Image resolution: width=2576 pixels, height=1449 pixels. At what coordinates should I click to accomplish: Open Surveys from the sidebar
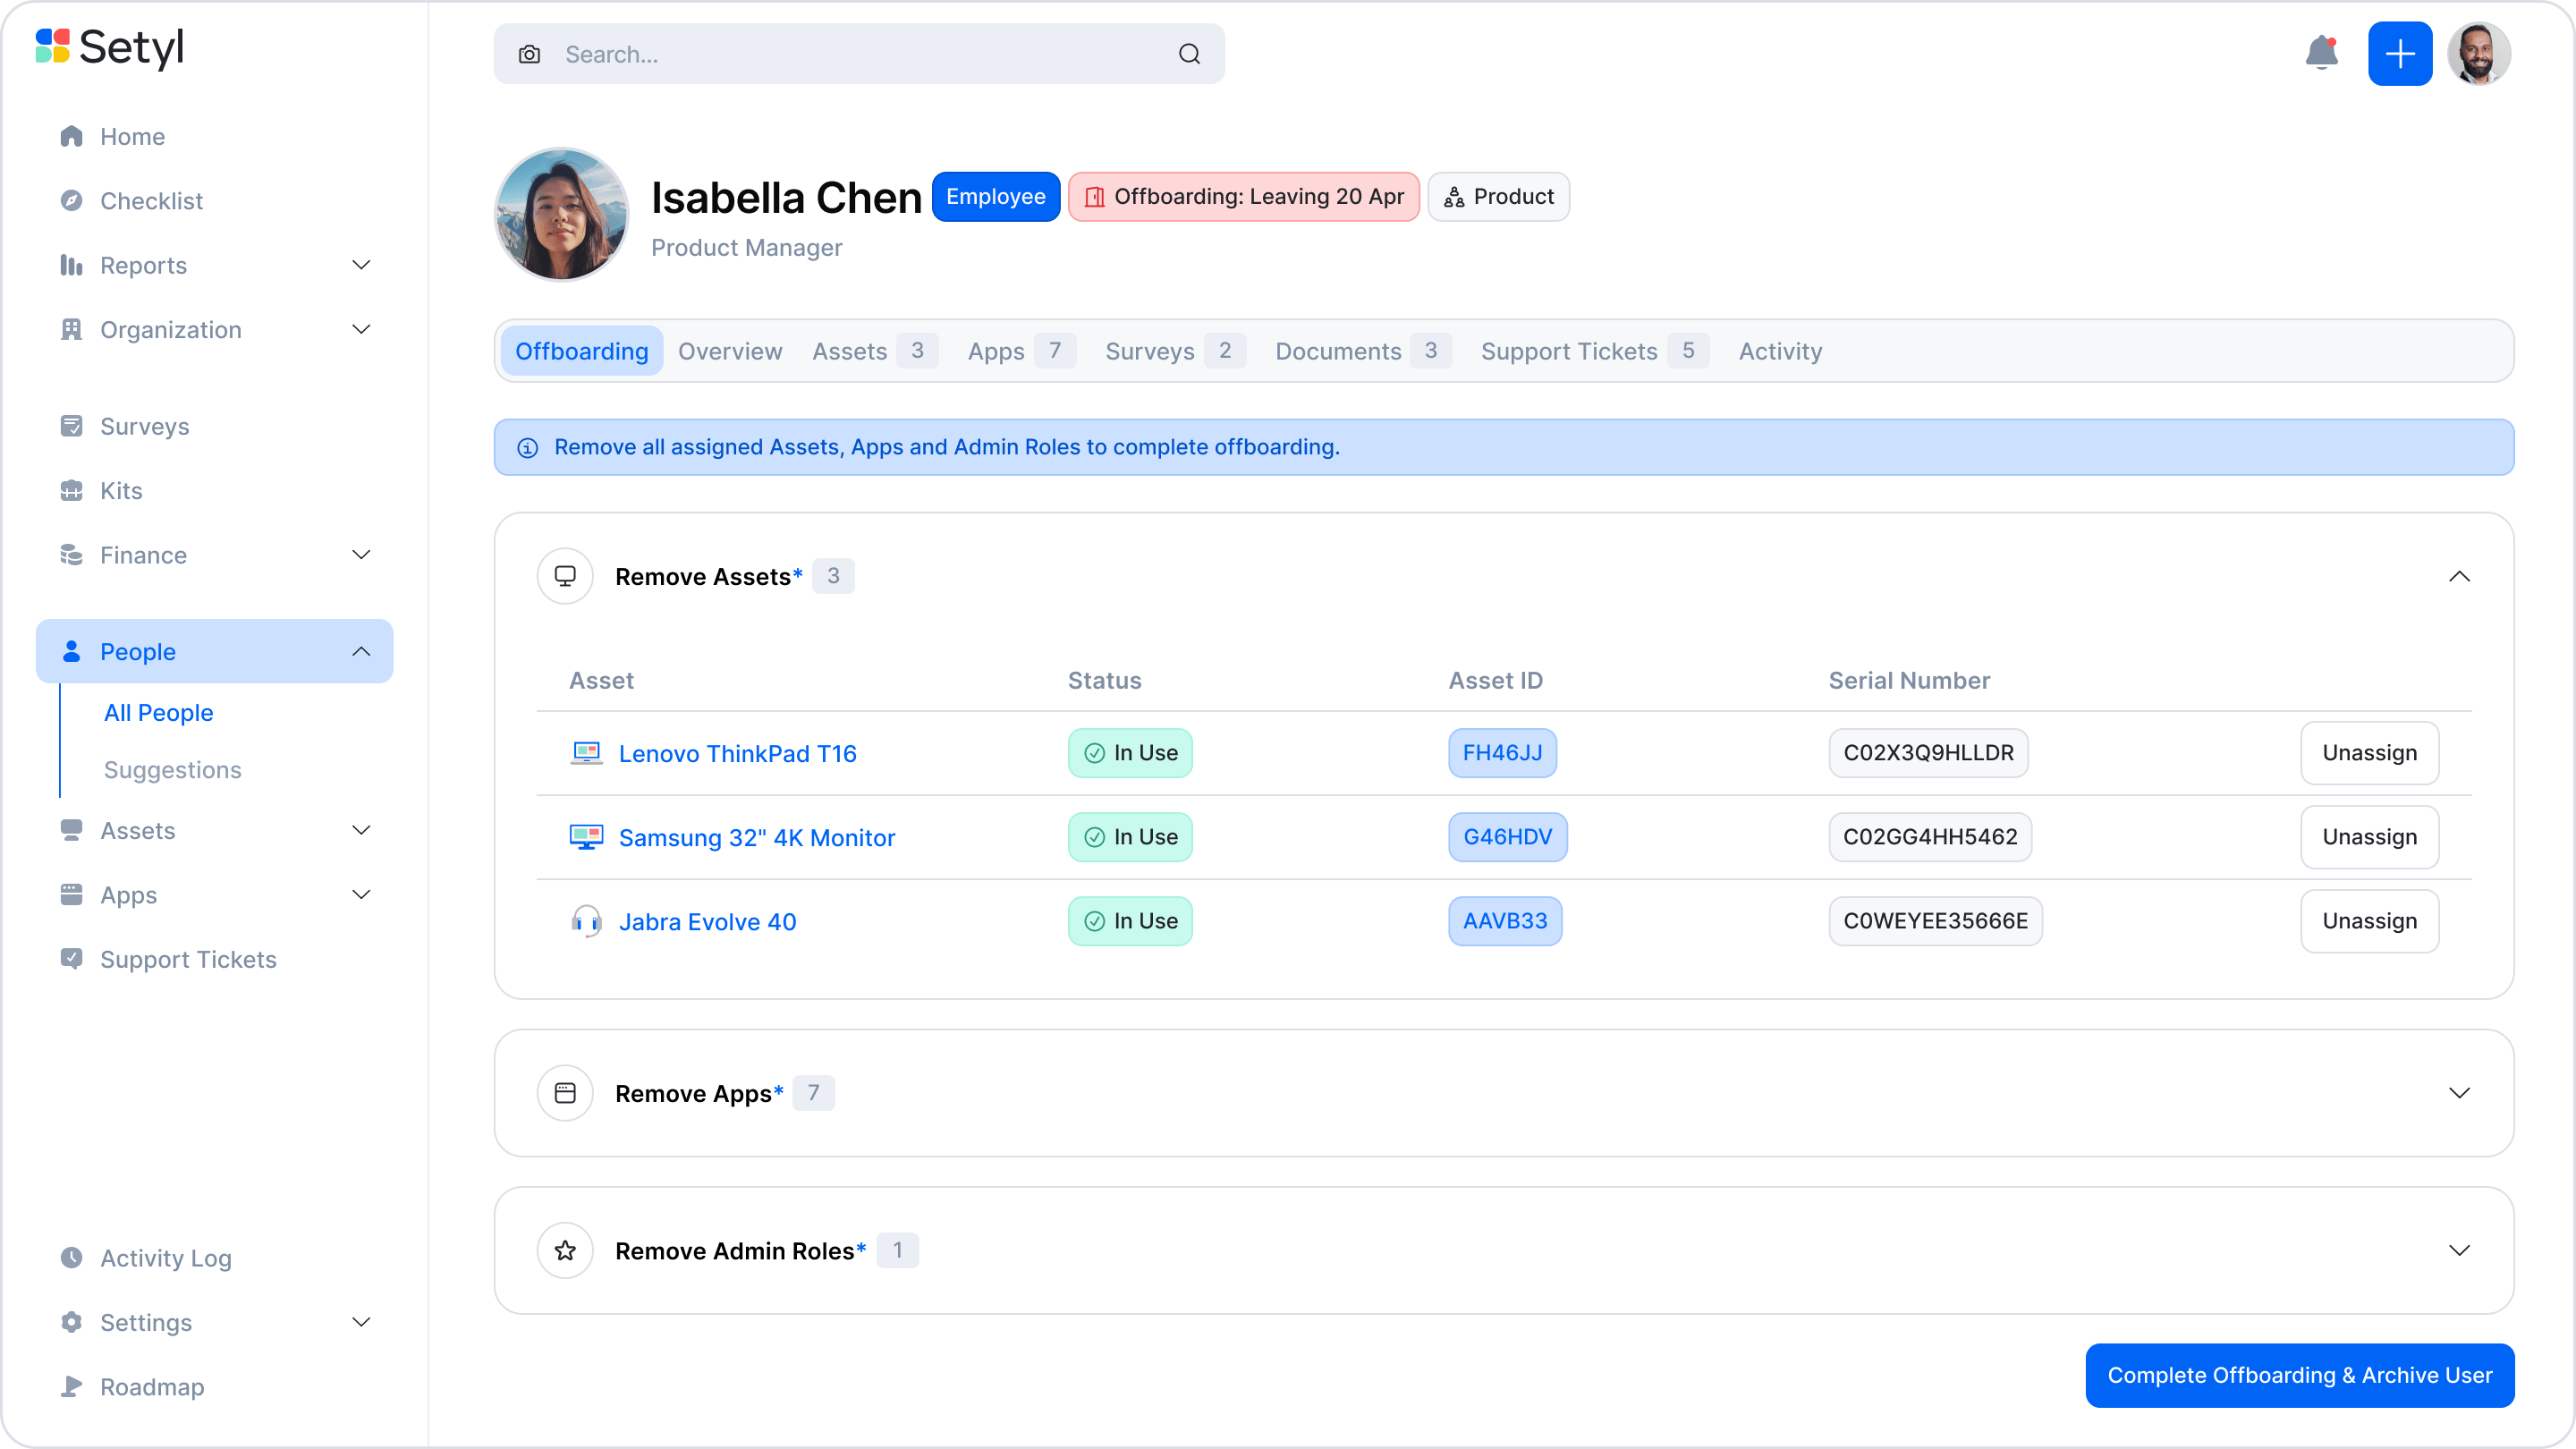coord(144,426)
